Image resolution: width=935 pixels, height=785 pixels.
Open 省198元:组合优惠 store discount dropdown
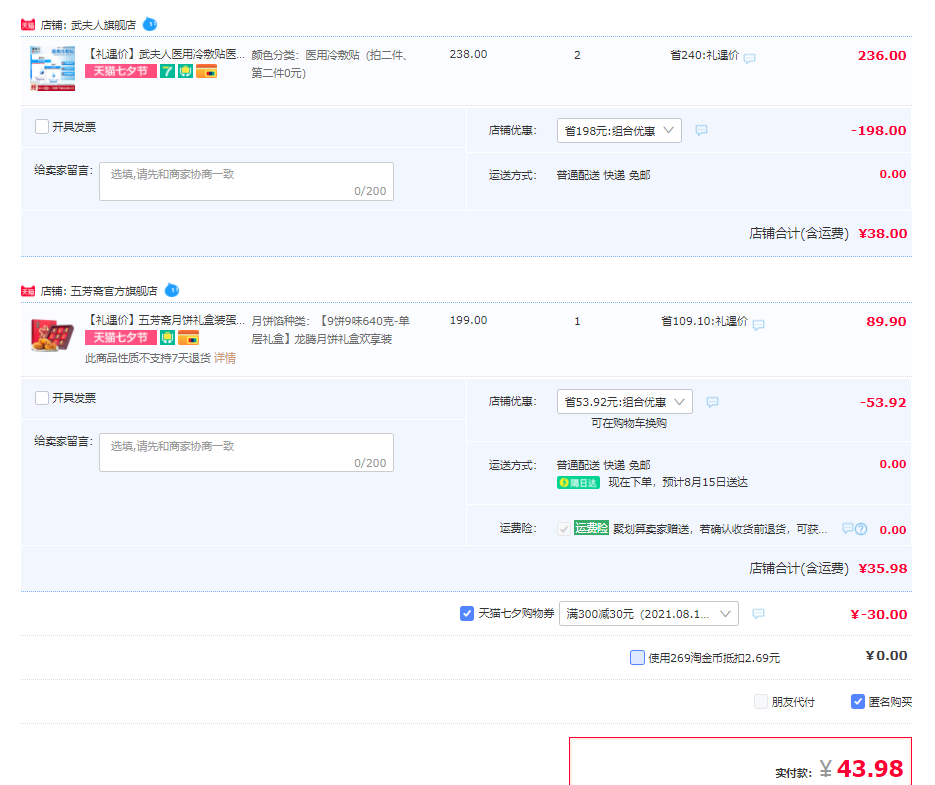pyautogui.click(x=619, y=131)
